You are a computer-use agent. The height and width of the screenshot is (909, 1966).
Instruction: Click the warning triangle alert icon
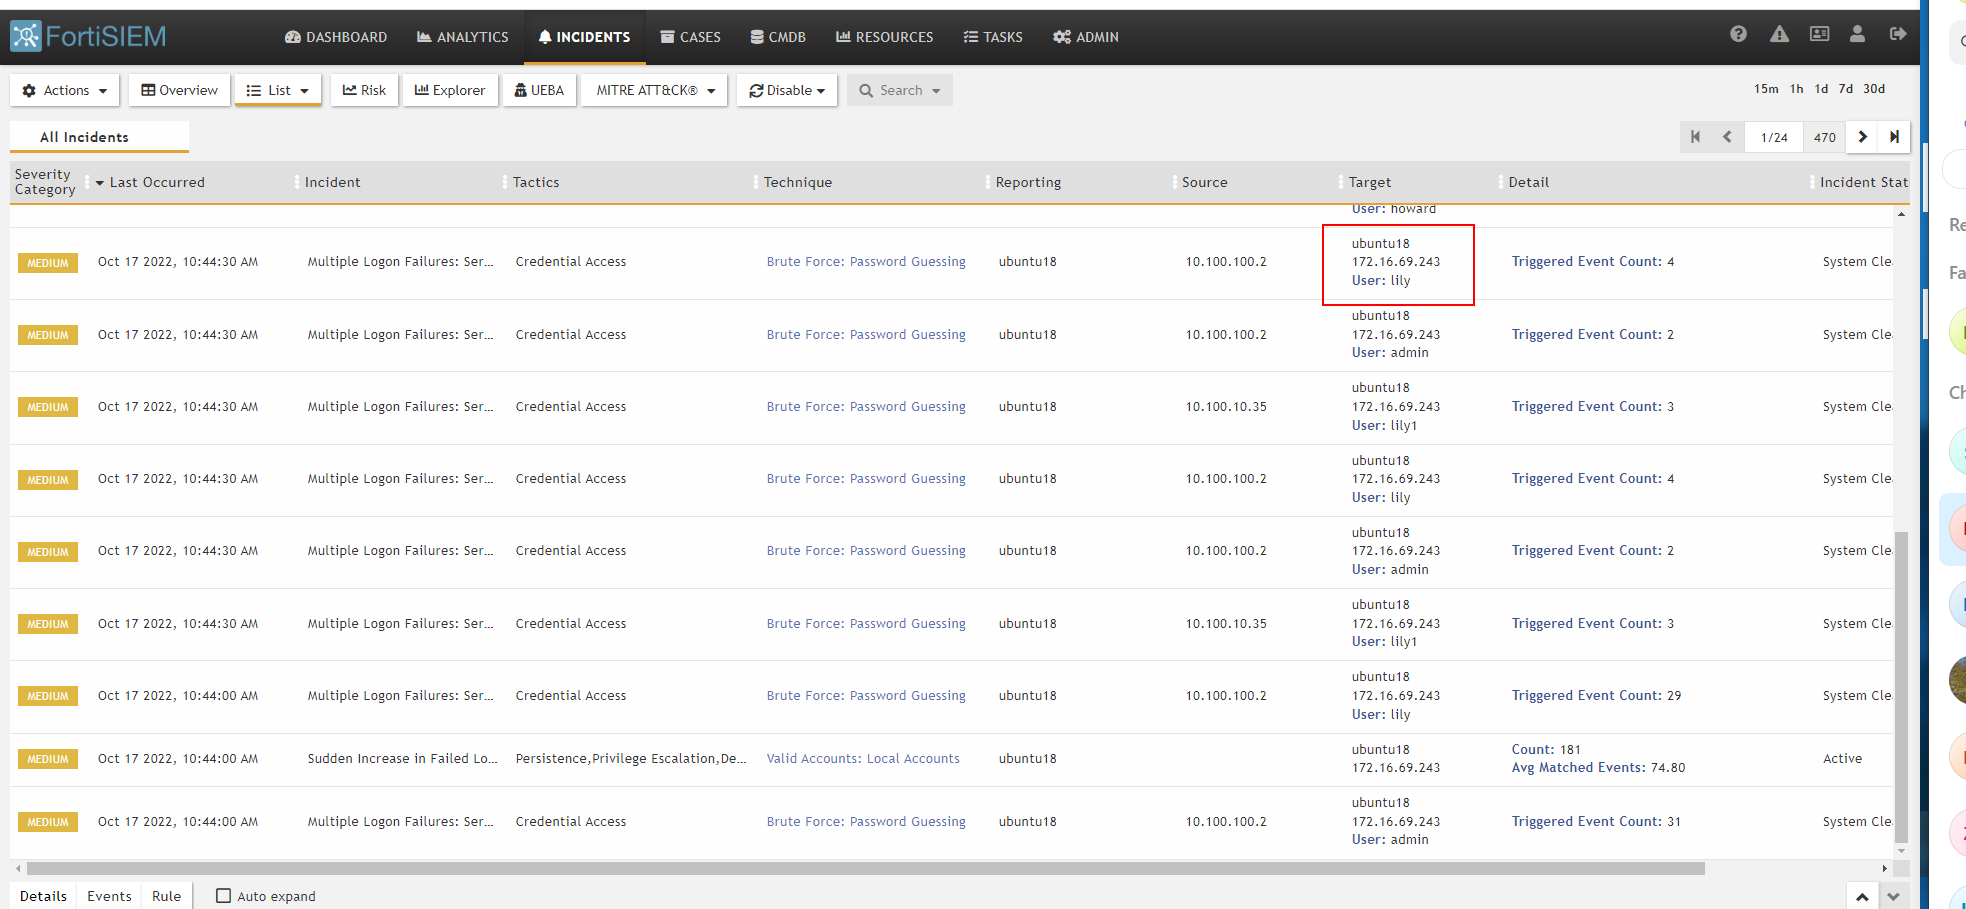click(1778, 33)
